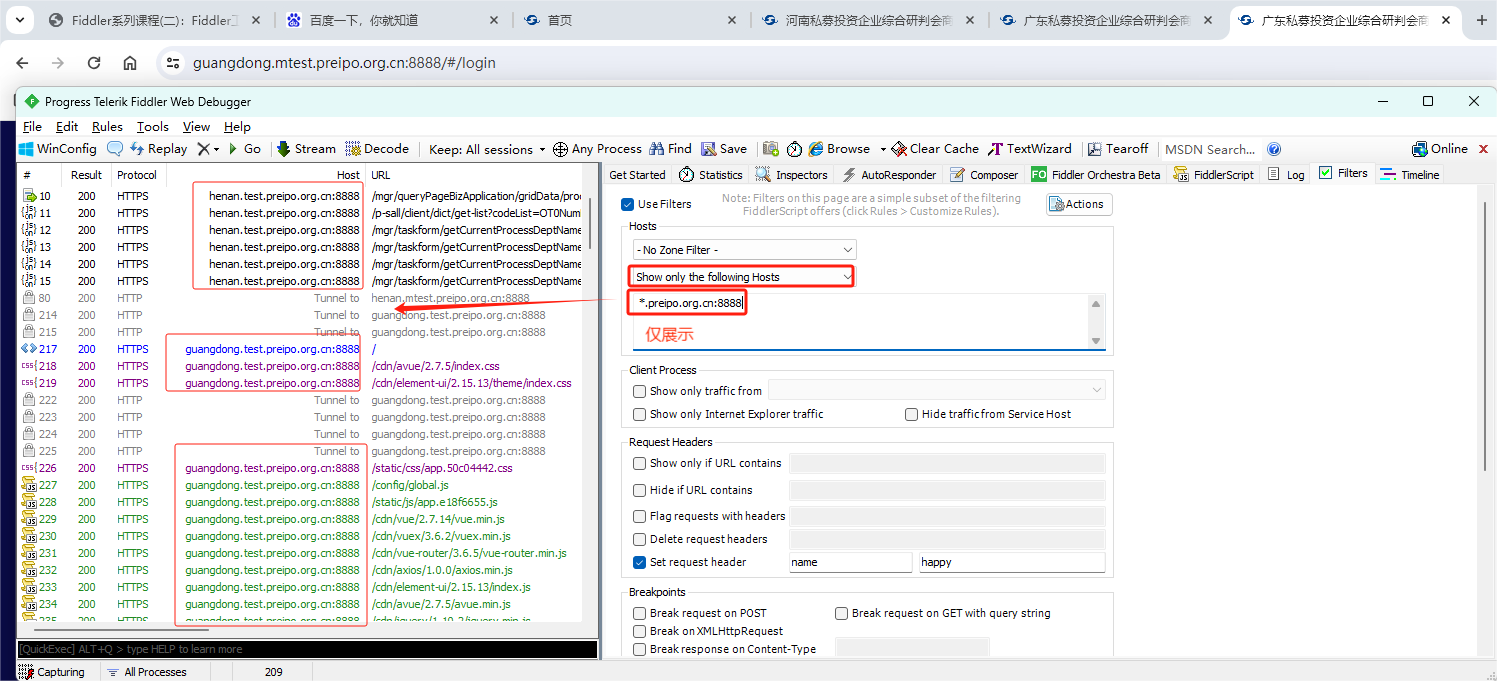Open the No Zone Filter dropdown

point(744,249)
